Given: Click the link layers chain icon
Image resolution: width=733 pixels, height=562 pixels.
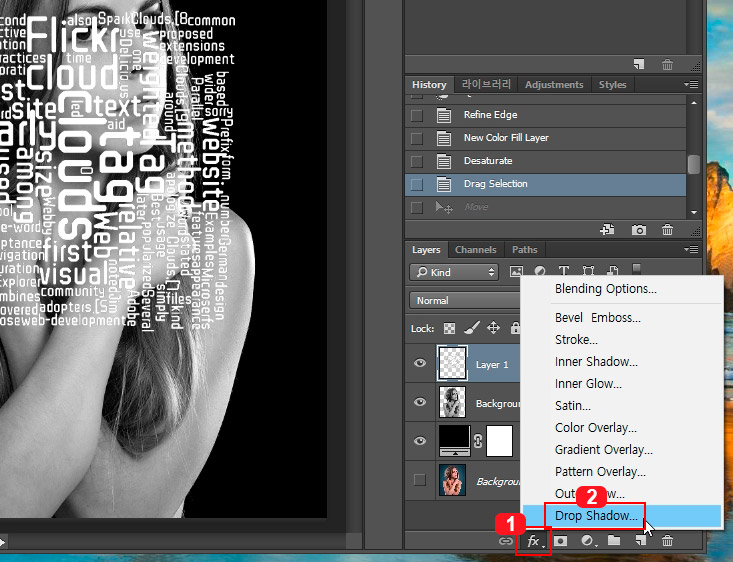Looking at the screenshot, I should (x=506, y=541).
